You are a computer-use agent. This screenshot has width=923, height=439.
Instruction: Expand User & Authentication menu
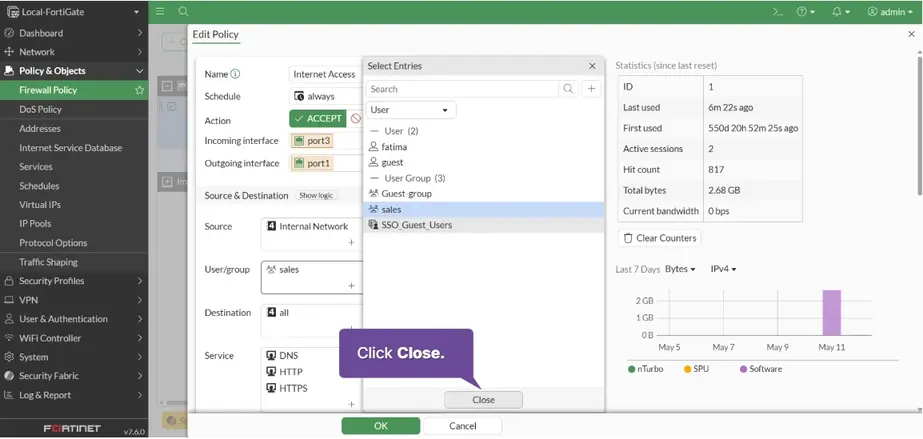(74, 319)
